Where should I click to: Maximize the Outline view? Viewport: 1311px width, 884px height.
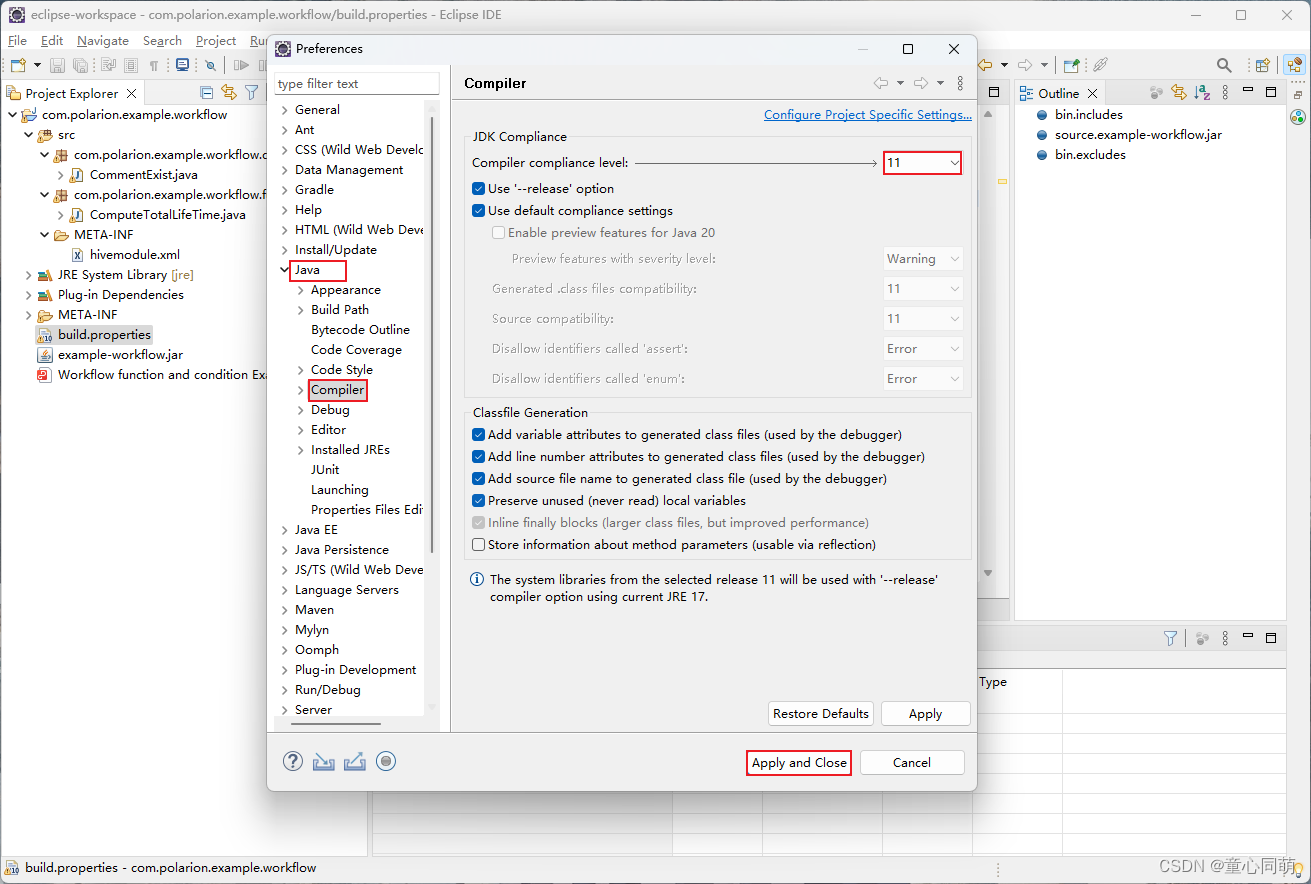[x=1271, y=92]
